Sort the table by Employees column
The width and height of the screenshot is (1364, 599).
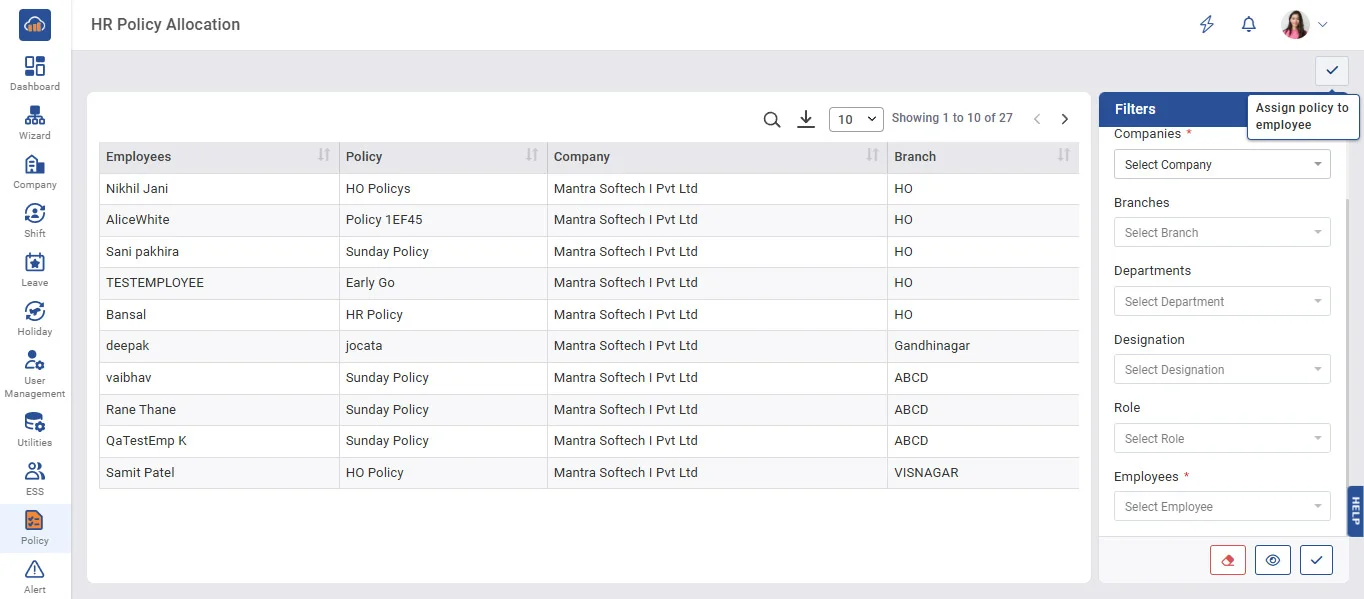point(323,156)
